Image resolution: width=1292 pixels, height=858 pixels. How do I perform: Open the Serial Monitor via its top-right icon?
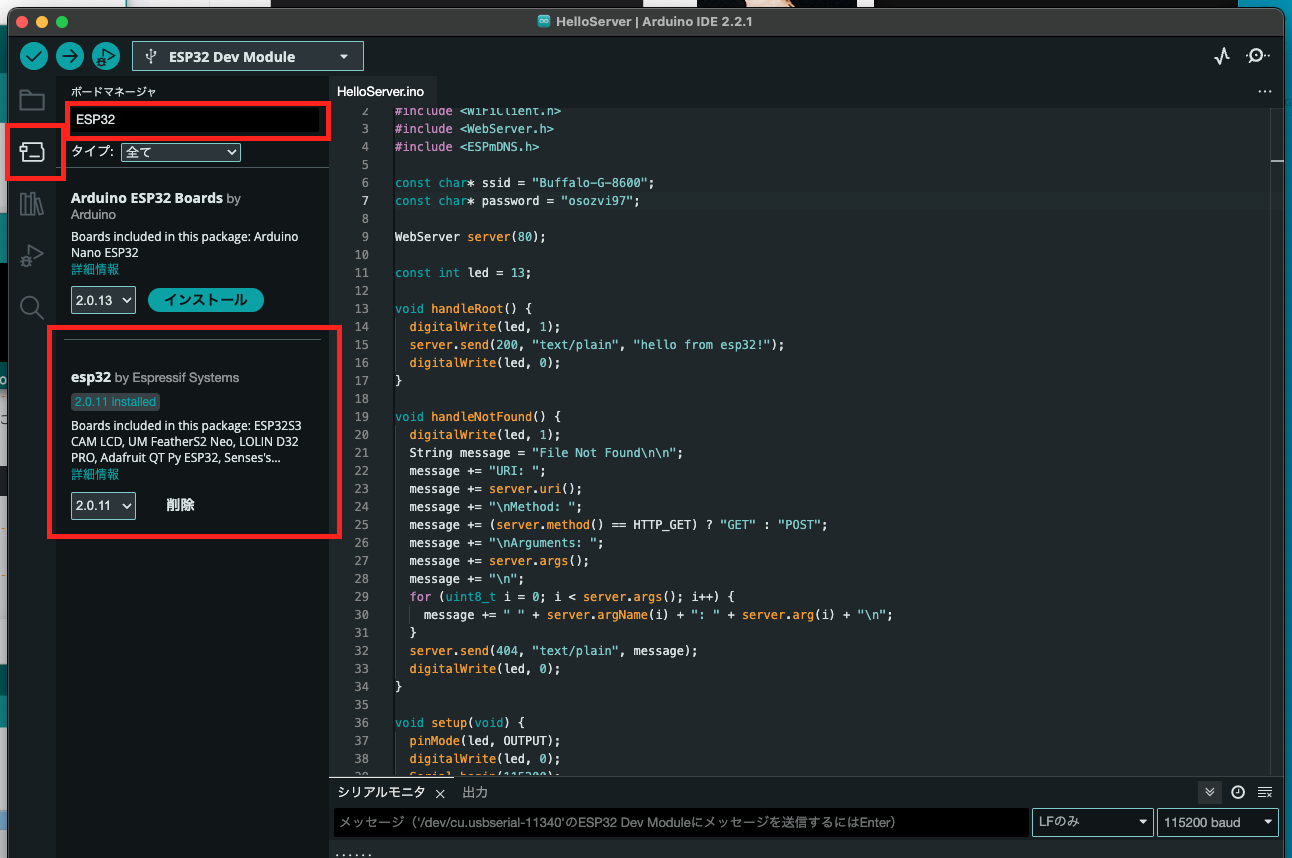[1258, 56]
